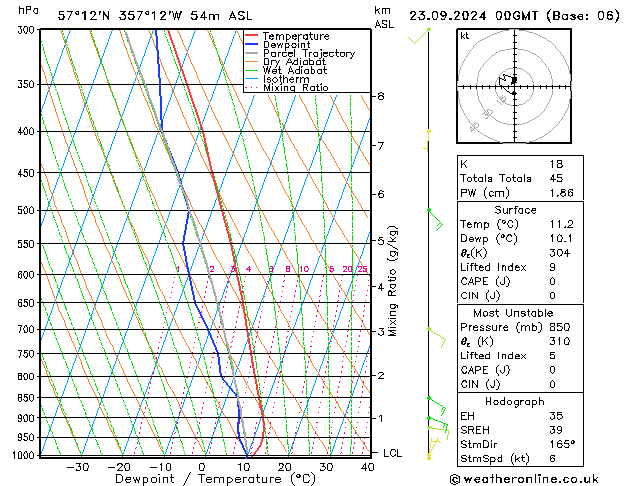
Task: Click the Pressure (mb) value 850
Action: (x=560, y=327)
